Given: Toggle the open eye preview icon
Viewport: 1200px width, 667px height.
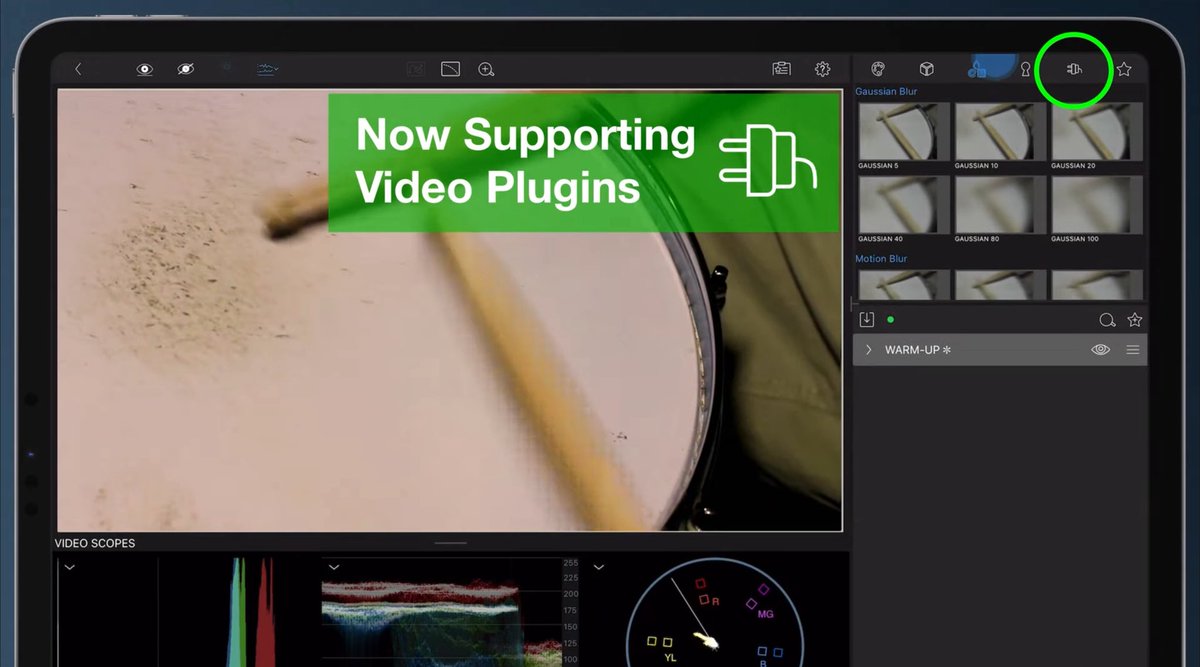Looking at the screenshot, I should pos(145,69).
